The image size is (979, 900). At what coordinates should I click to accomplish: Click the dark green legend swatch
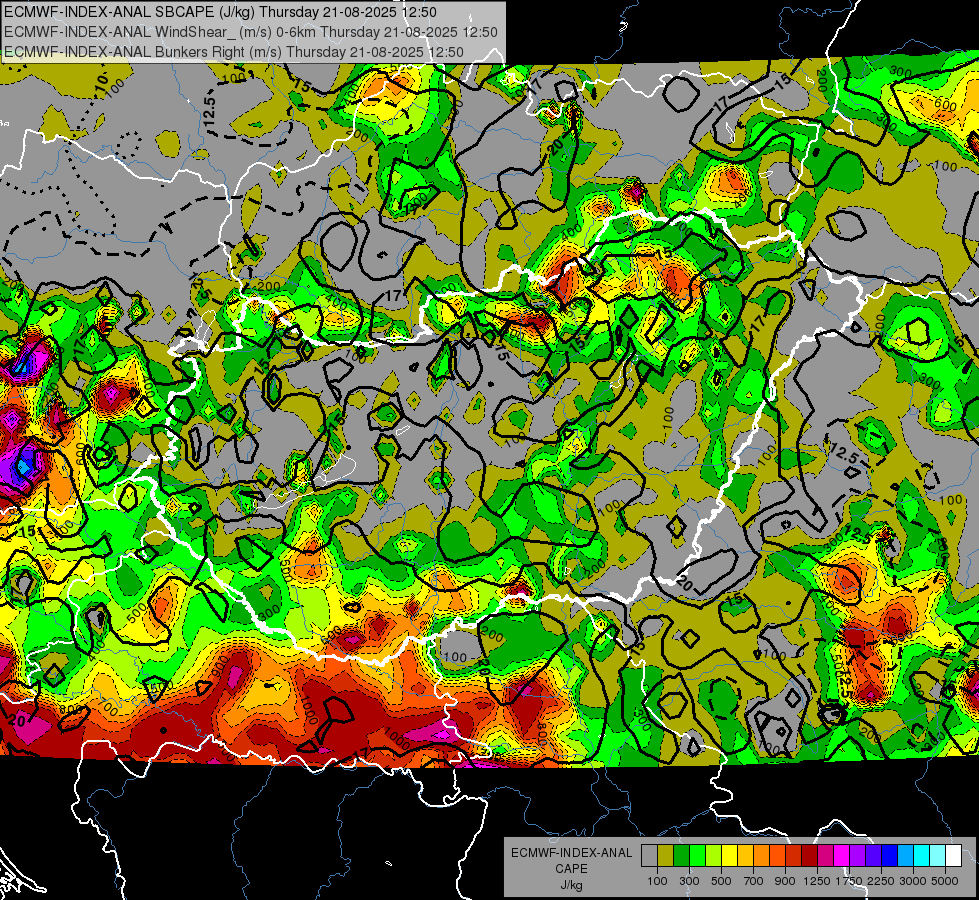coord(681,856)
